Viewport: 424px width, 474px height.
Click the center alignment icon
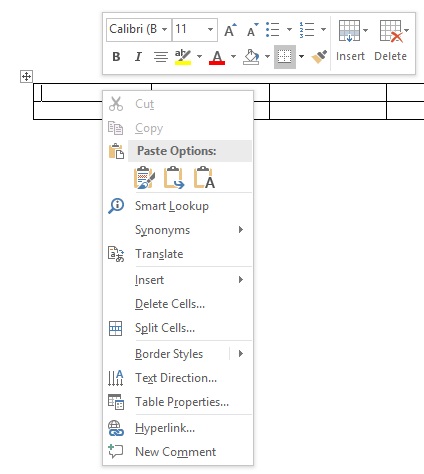tap(161, 57)
